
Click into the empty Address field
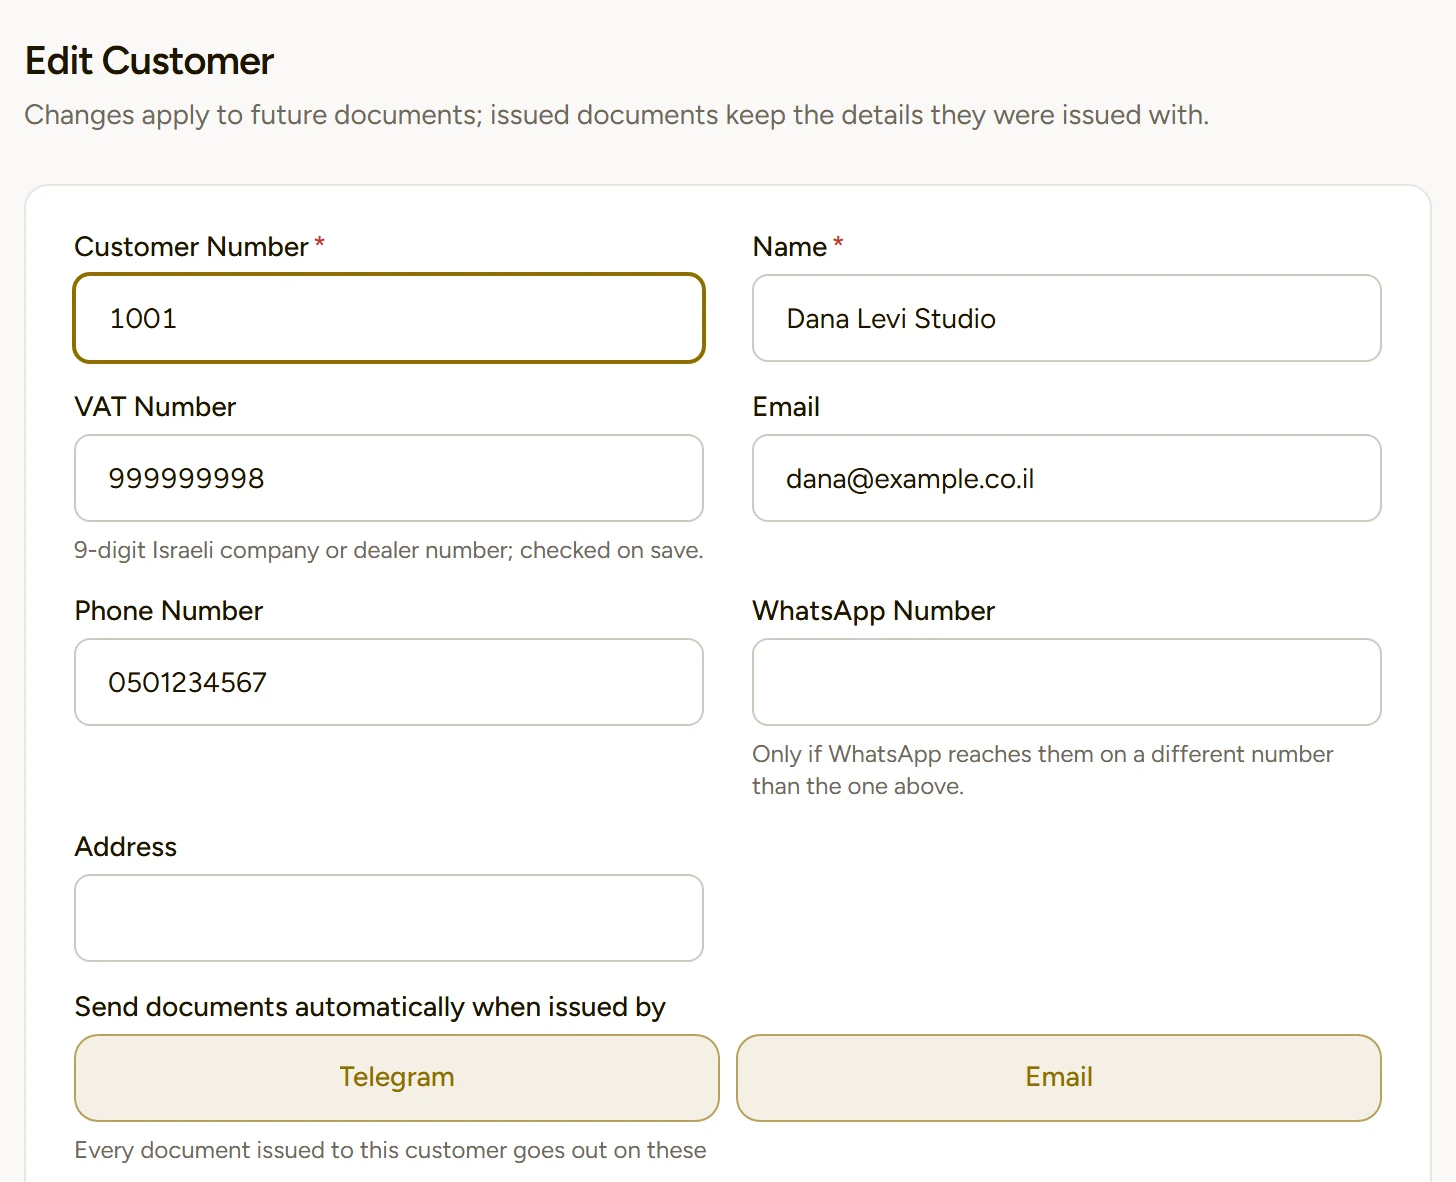pos(389,918)
